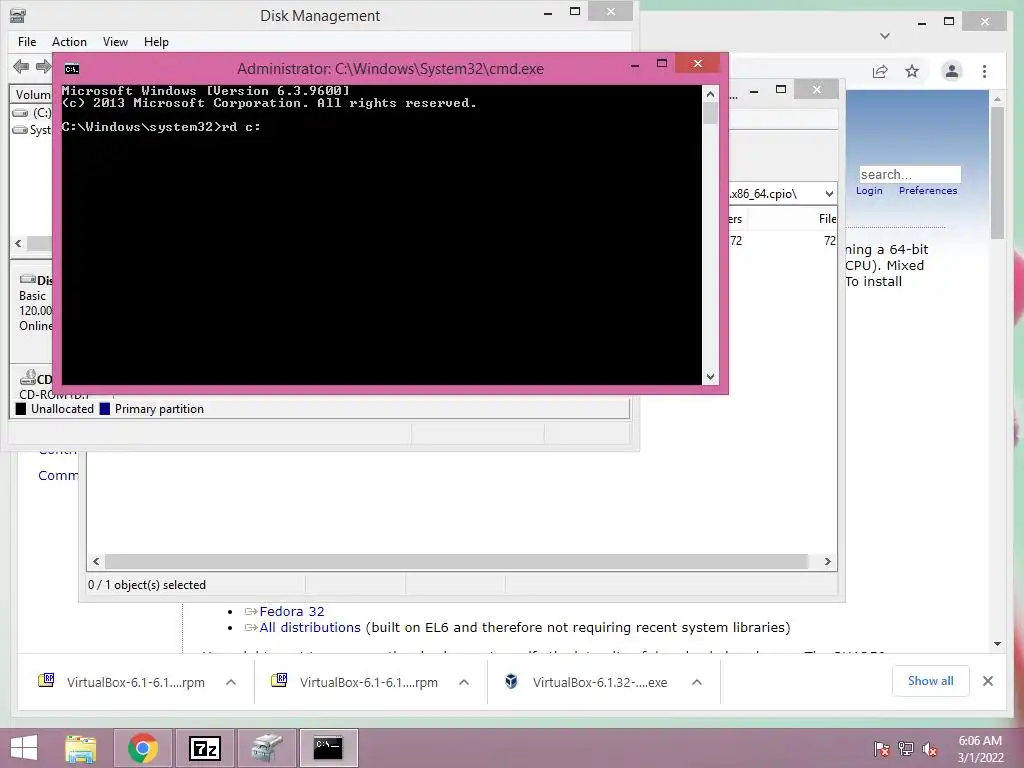Click the Chrome tab search chevron

point(885,36)
